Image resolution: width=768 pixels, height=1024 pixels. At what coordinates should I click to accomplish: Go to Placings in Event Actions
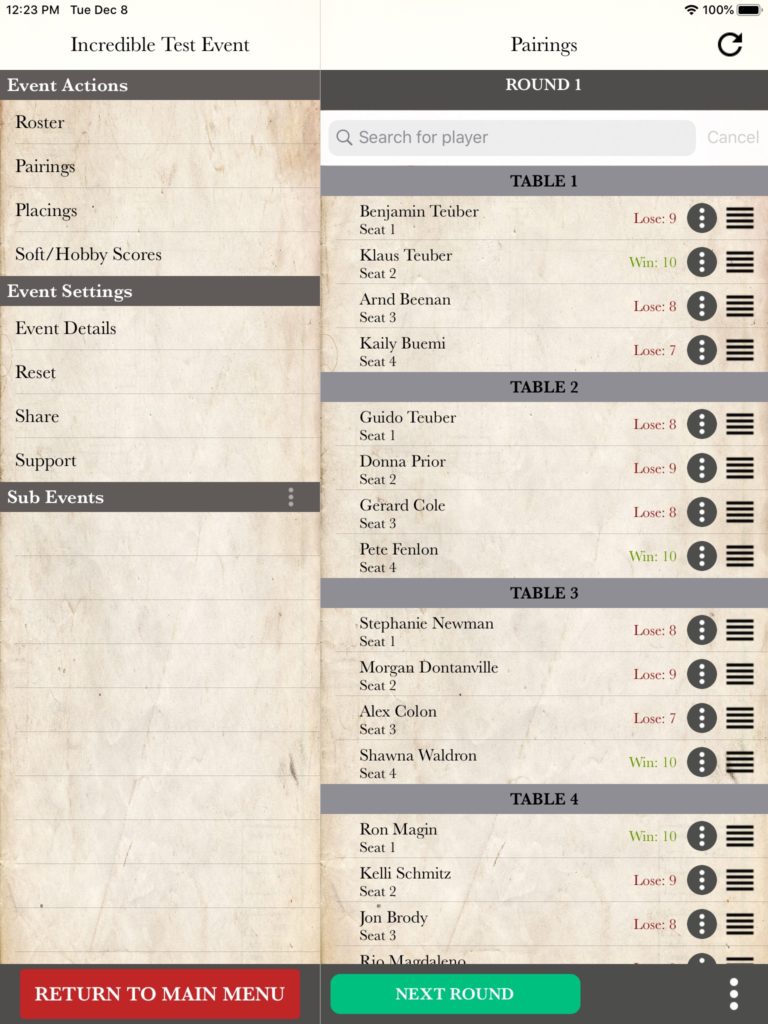pyautogui.click(x=160, y=210)
